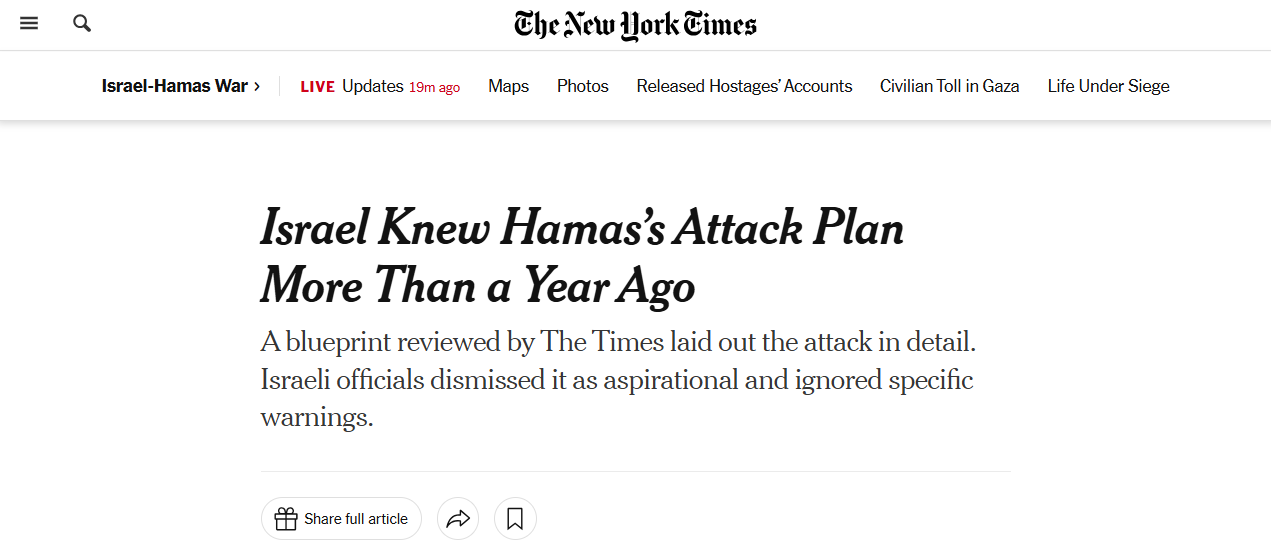The width and height of the screenshot is (1271, 543).
Task: Select the Maps nav item
Action: coord(509,86)
